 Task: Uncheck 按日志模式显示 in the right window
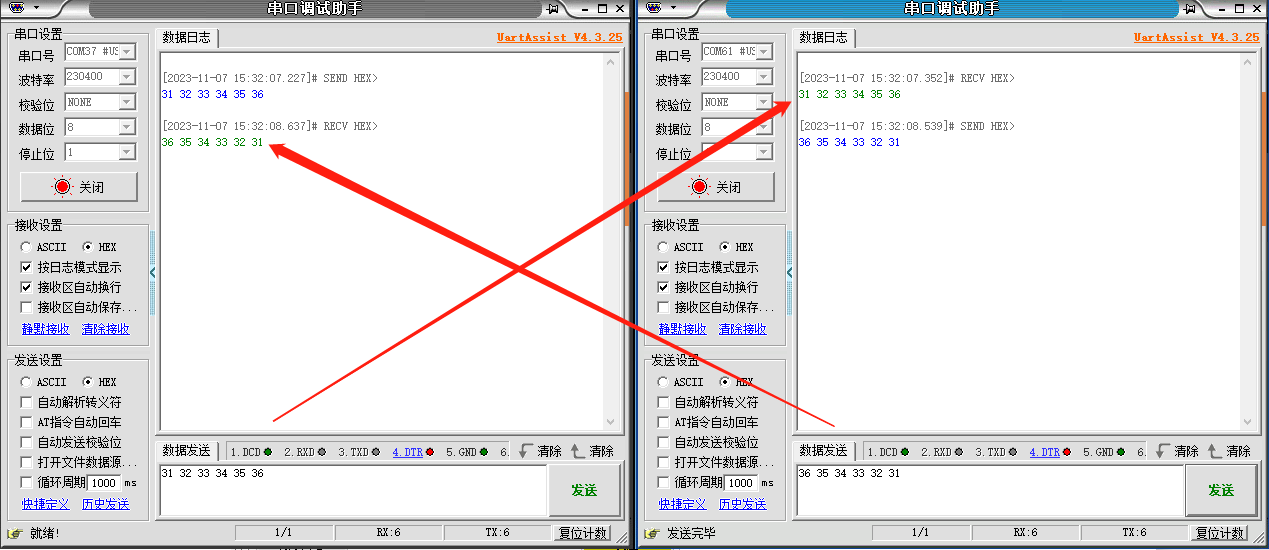(663, 267)
